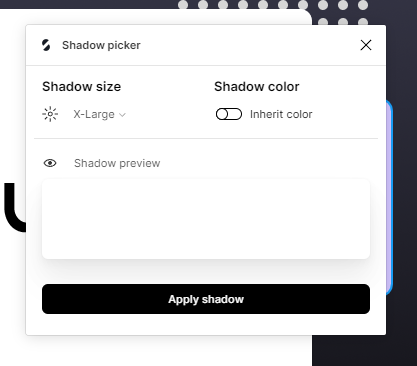Click the sun-shaped shadow size icon
The image size is (417, 366).
(x=50, y=114)
